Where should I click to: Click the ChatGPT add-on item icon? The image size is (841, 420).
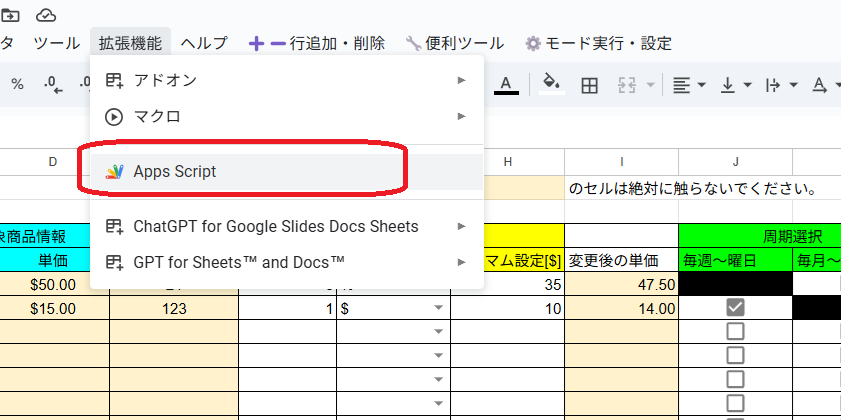point(114,226)
